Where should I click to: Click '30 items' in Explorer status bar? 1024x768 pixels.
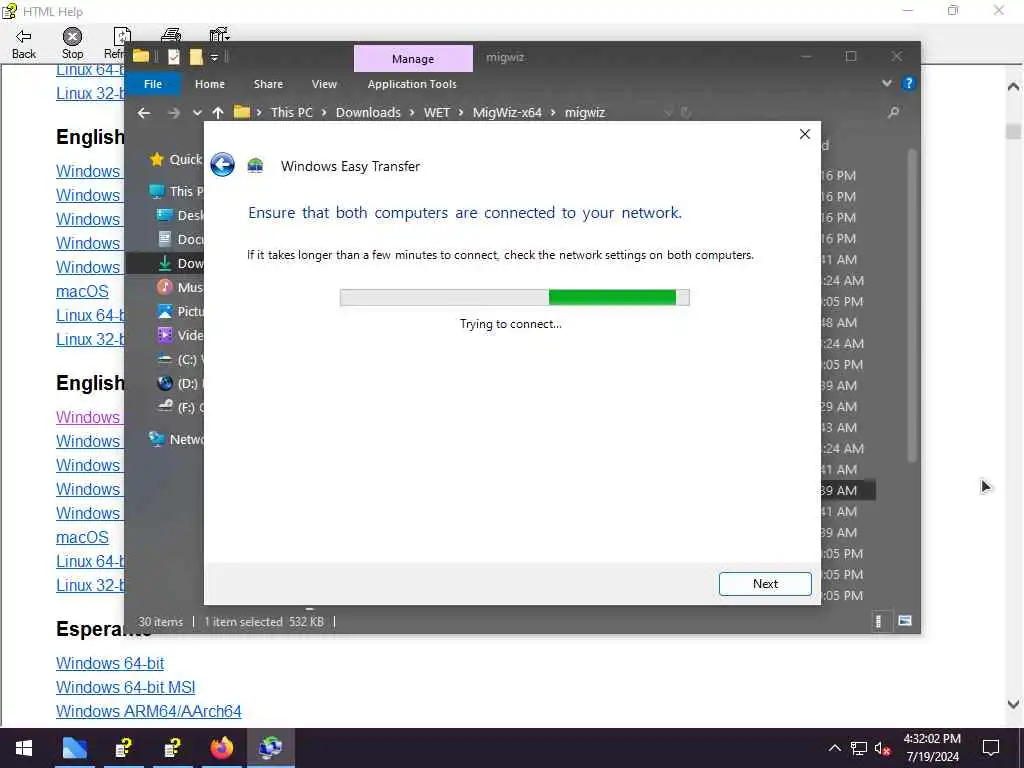click(x=161, y=622)
